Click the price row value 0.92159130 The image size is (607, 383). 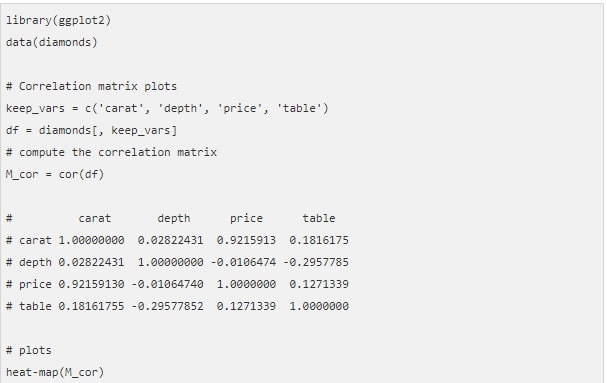click(x=91, y=284)
